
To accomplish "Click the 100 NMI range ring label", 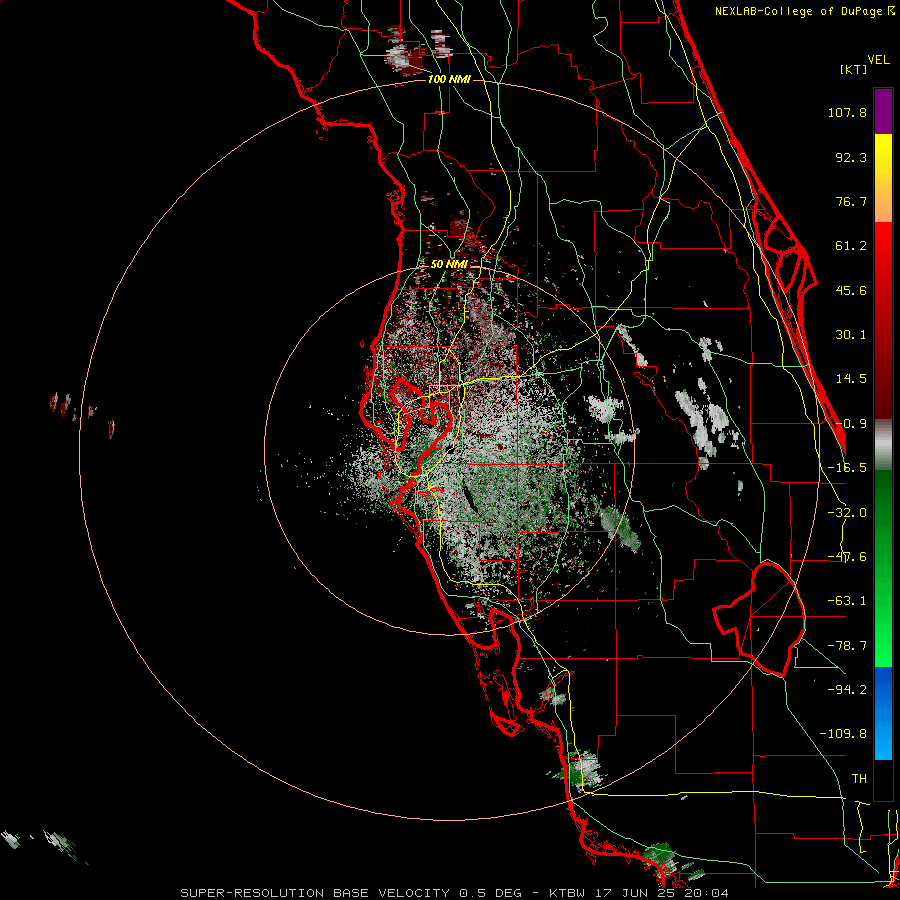I will pos(449,79).
